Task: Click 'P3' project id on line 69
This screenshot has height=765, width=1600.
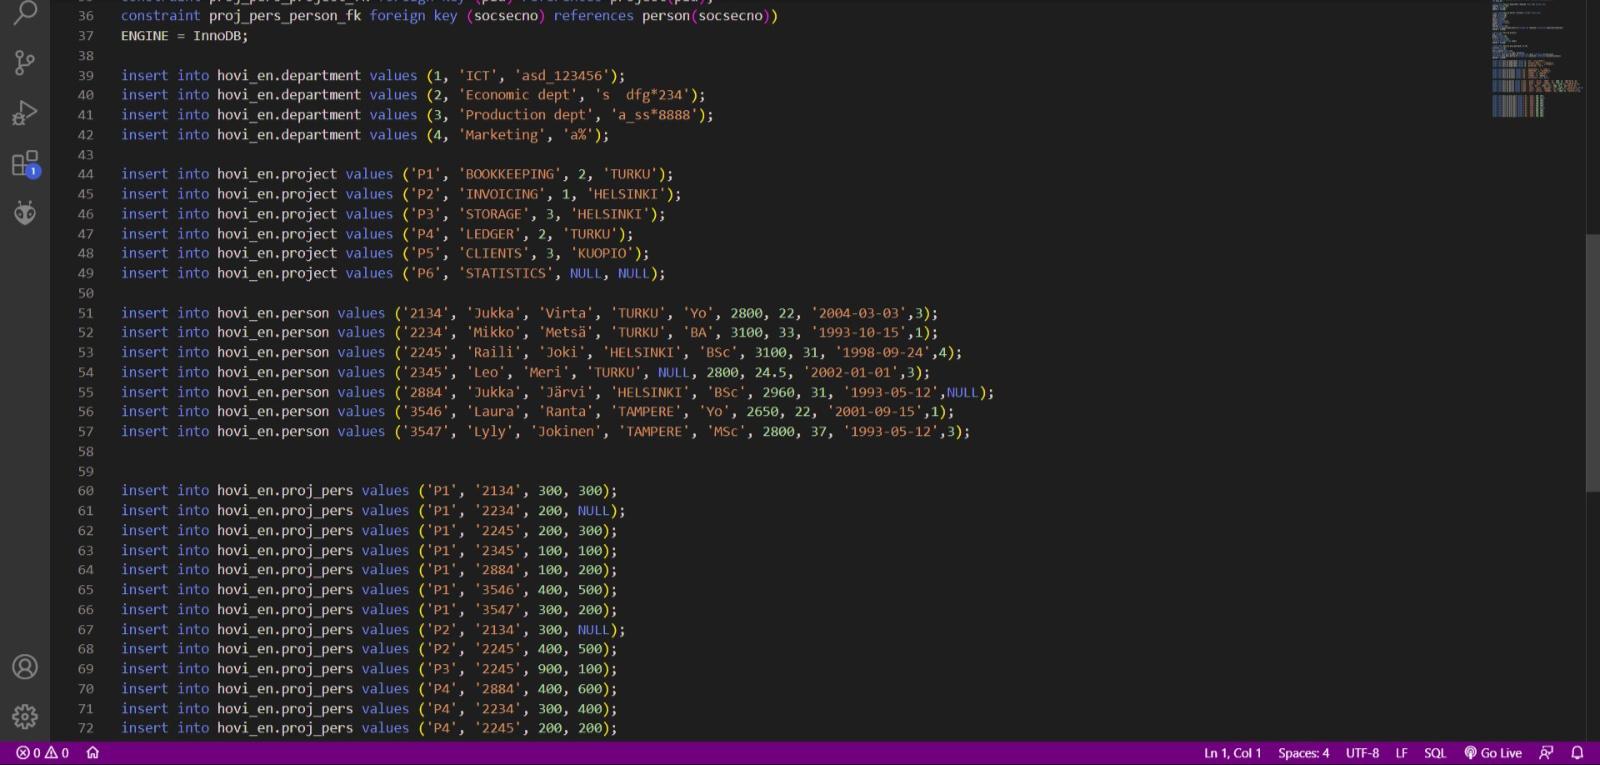Action: (x=442, y=669)
